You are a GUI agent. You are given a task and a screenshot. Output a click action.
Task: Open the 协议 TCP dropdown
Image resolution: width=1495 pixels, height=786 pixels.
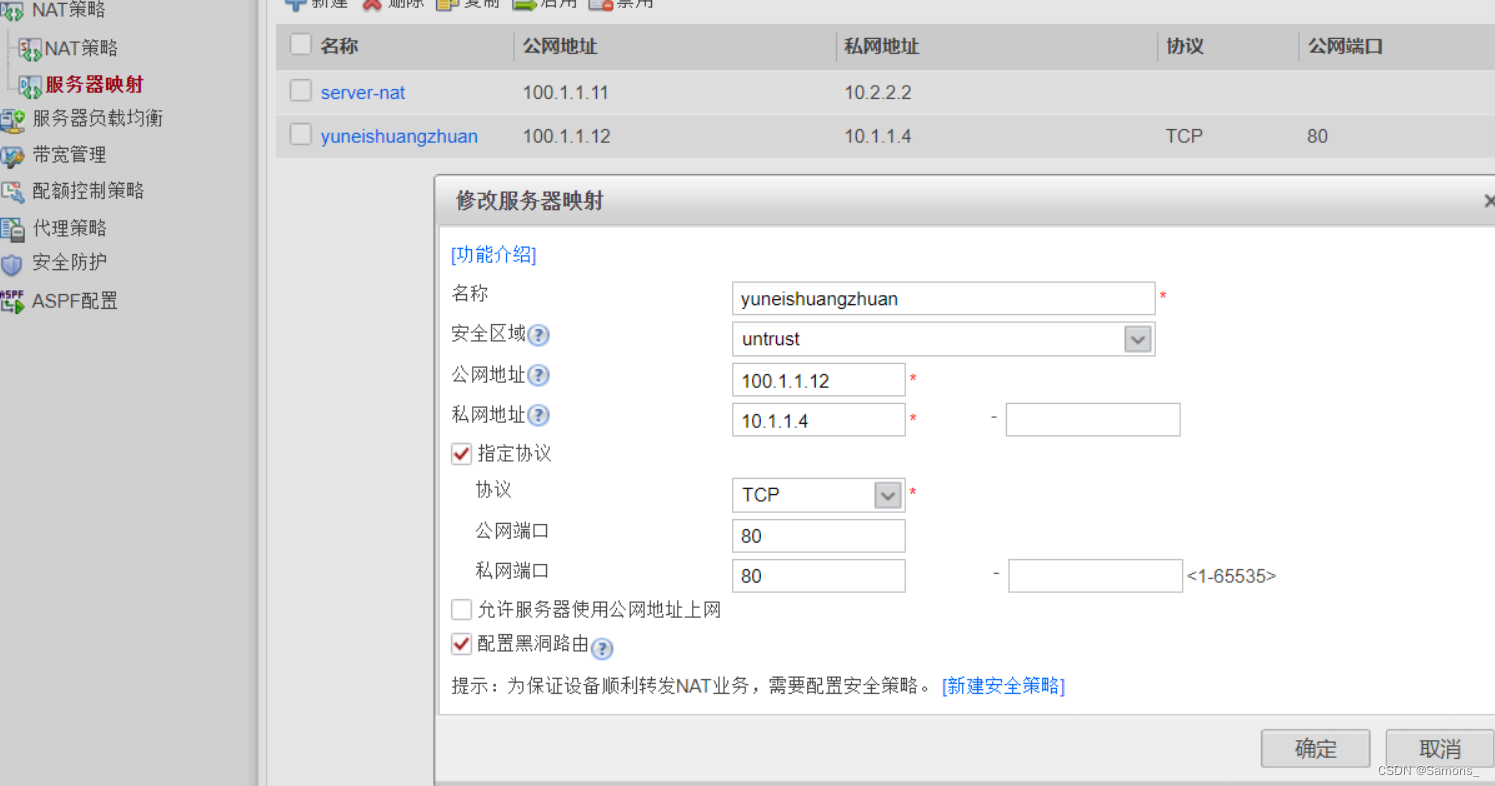887,495
